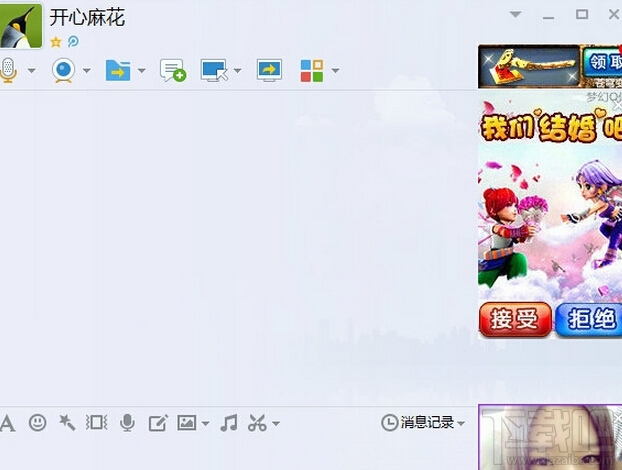Expand video call options dropdown arrow
The image size is (622, 470).
[x=86, y=71]
